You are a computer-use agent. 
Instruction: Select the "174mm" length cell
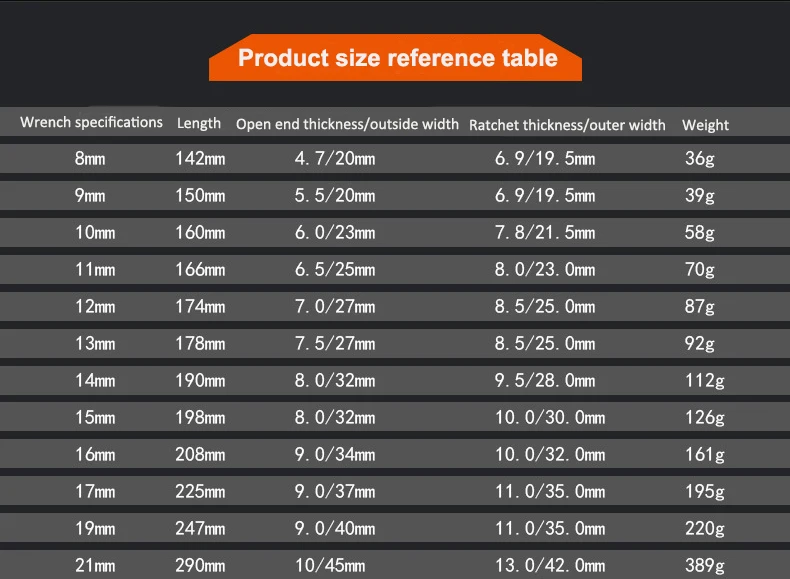coord(200,306)
